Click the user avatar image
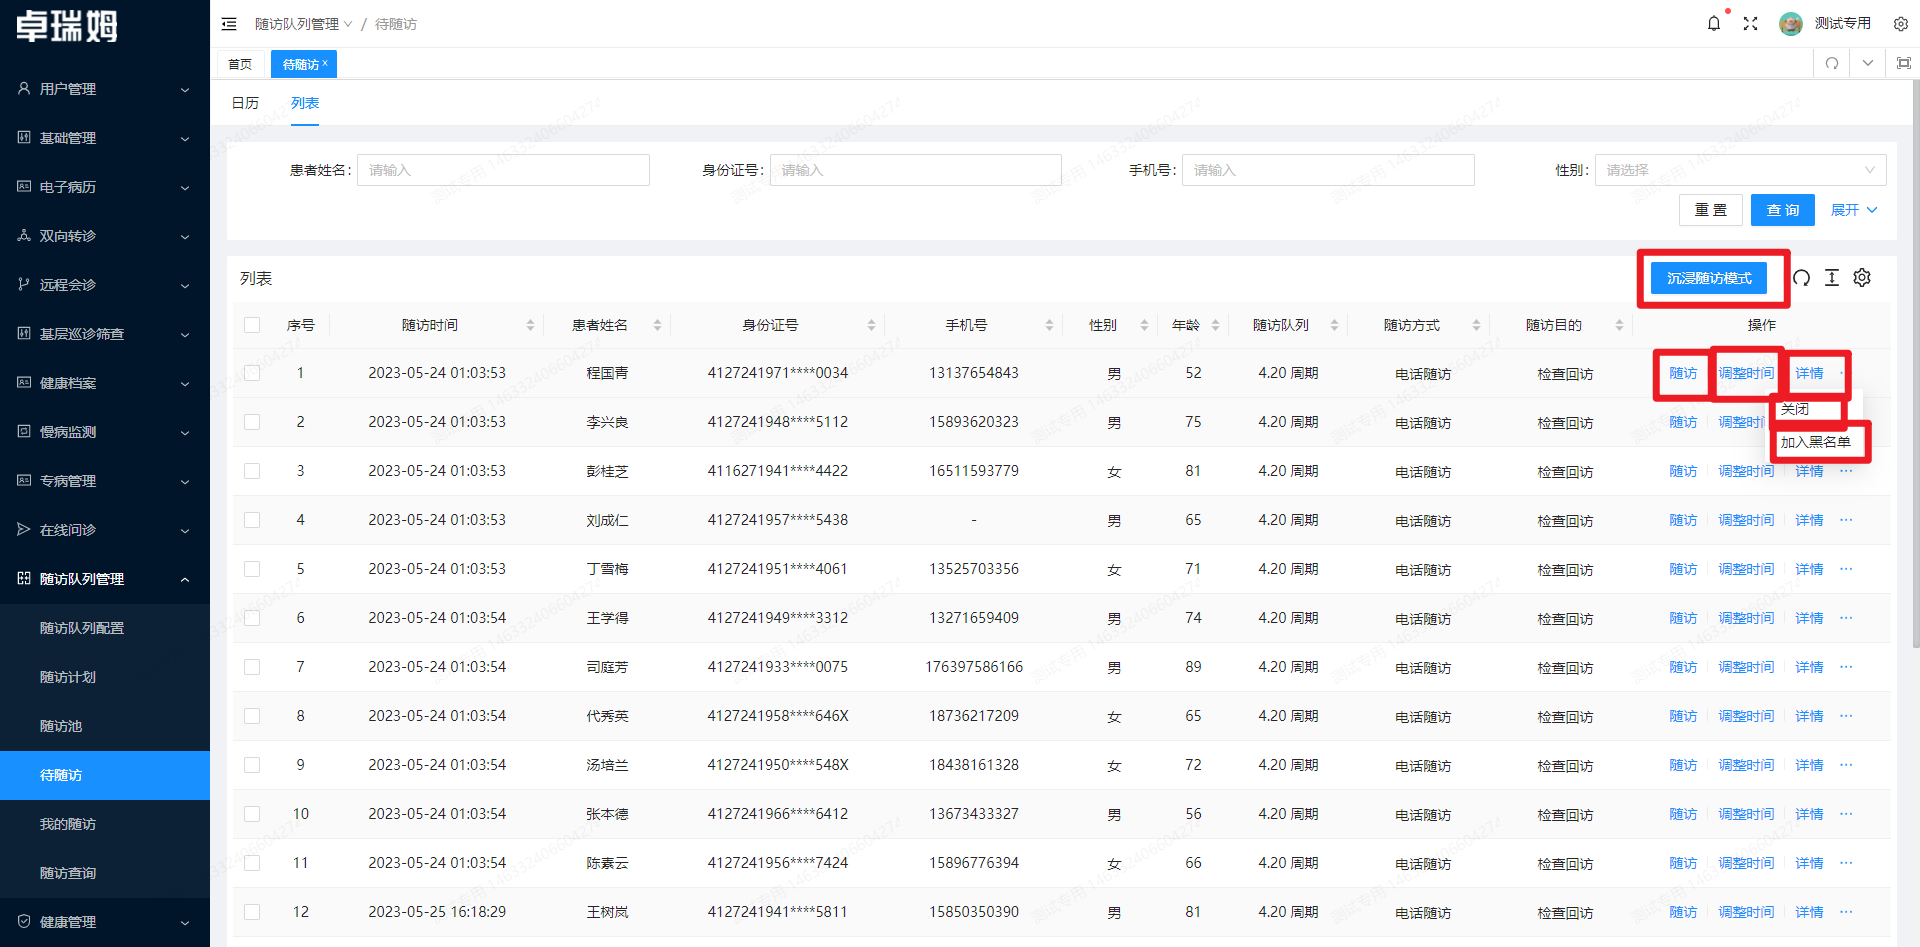The image size is (1920, 947). tap(1791, 23)
